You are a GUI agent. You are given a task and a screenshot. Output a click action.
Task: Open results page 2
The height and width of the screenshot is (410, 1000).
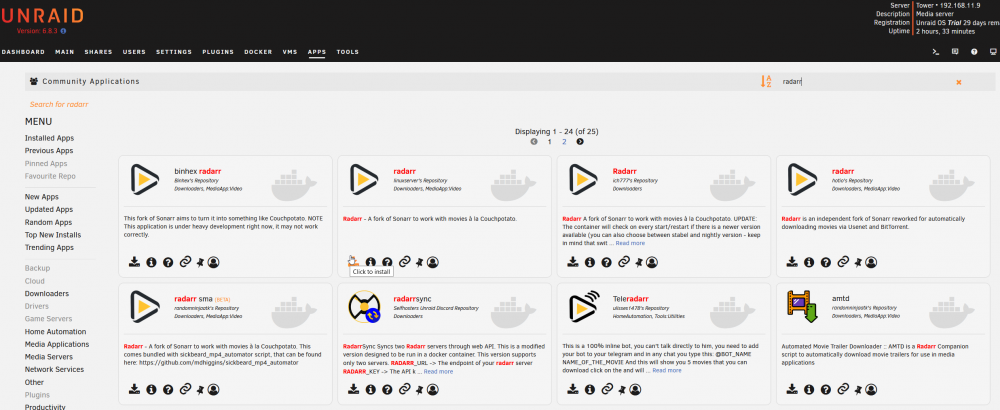[564, 142]
